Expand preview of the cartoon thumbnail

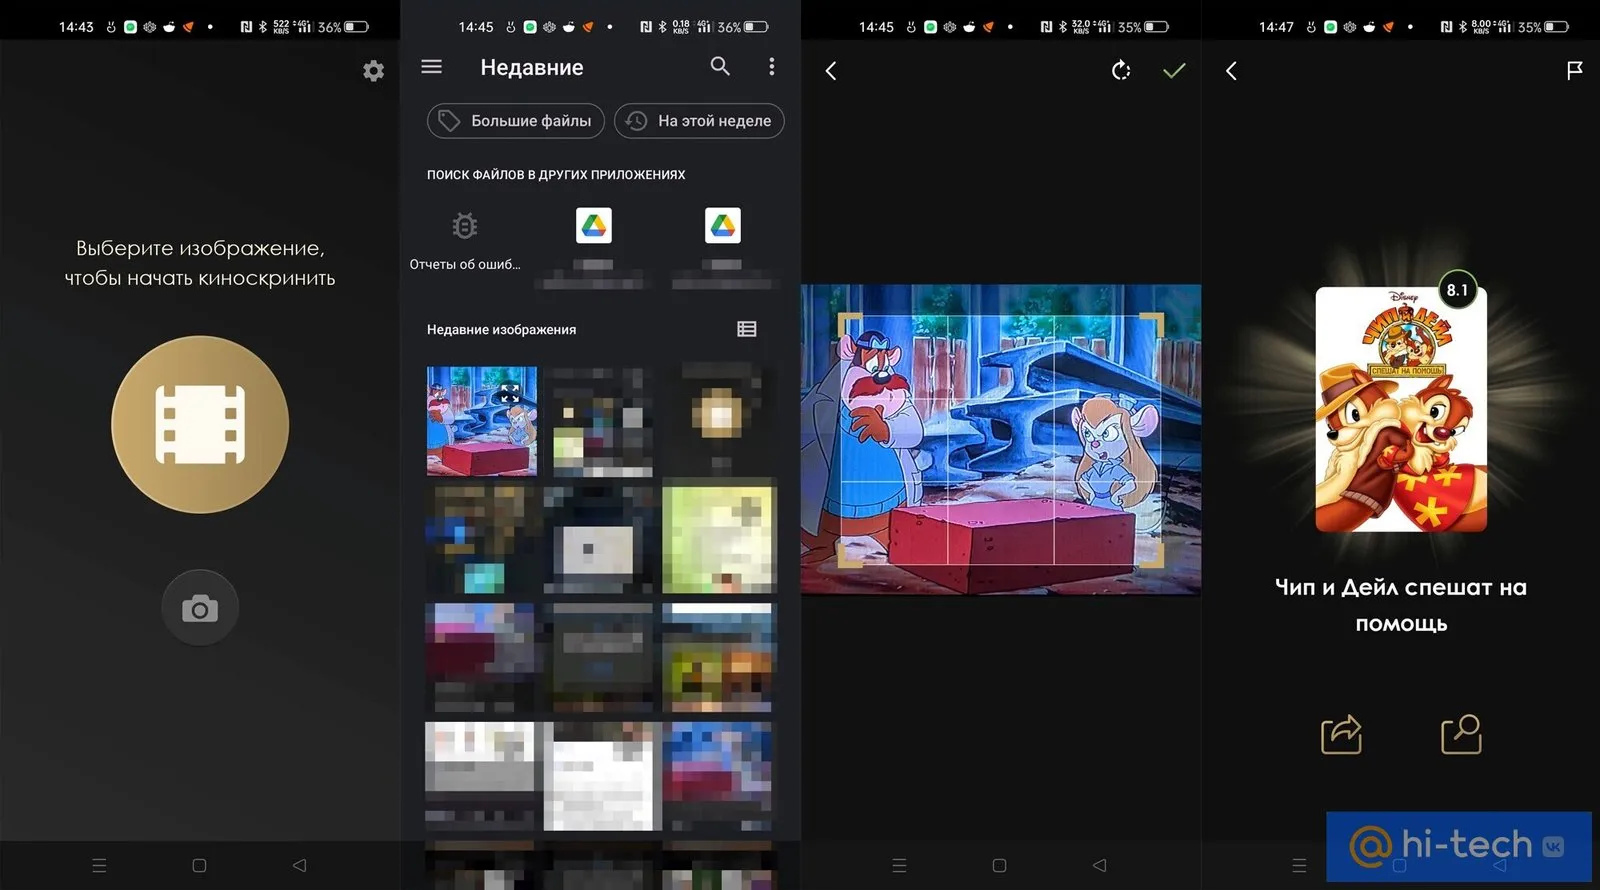[x=510, y=393]
